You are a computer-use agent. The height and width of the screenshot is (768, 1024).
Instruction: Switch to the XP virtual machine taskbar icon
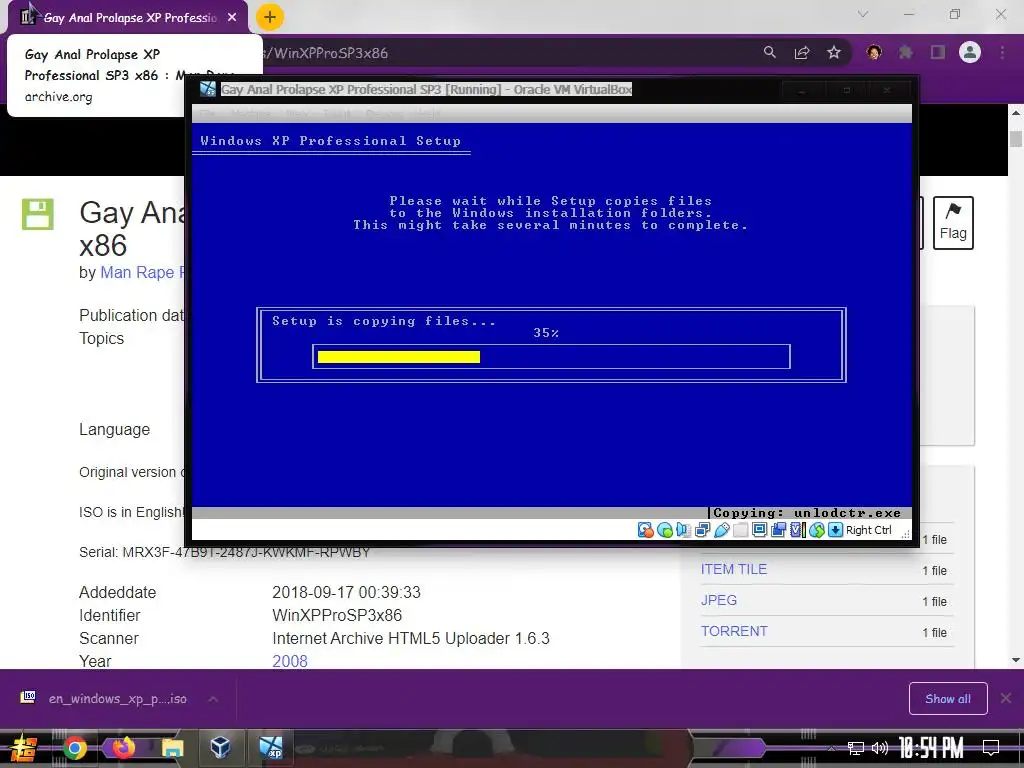click(270, 748)
